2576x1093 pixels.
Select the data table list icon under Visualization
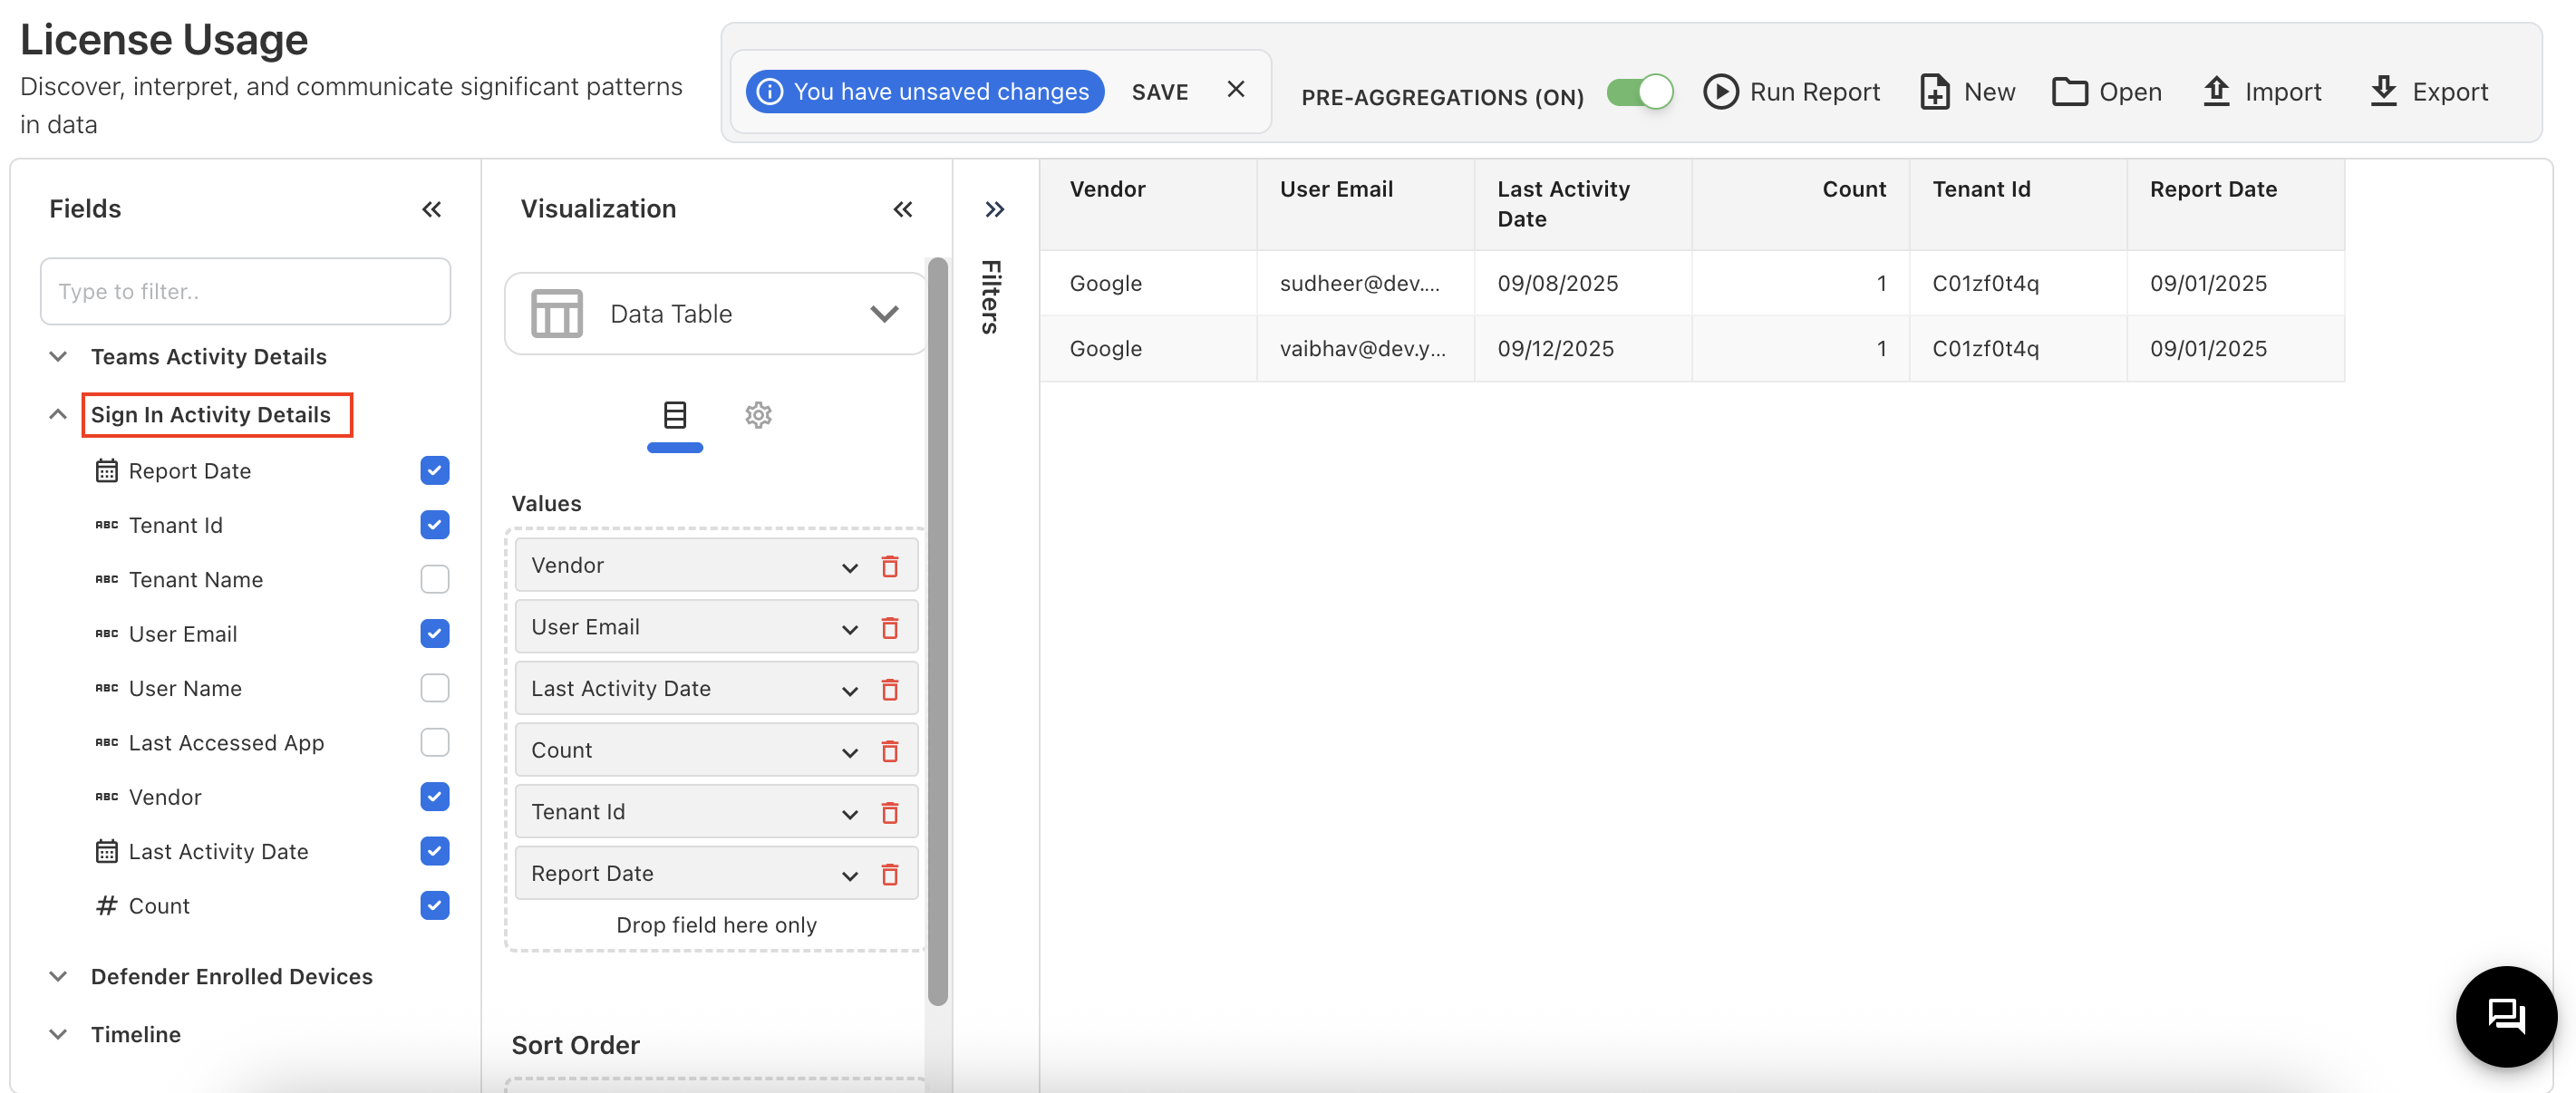click(675, 416)
